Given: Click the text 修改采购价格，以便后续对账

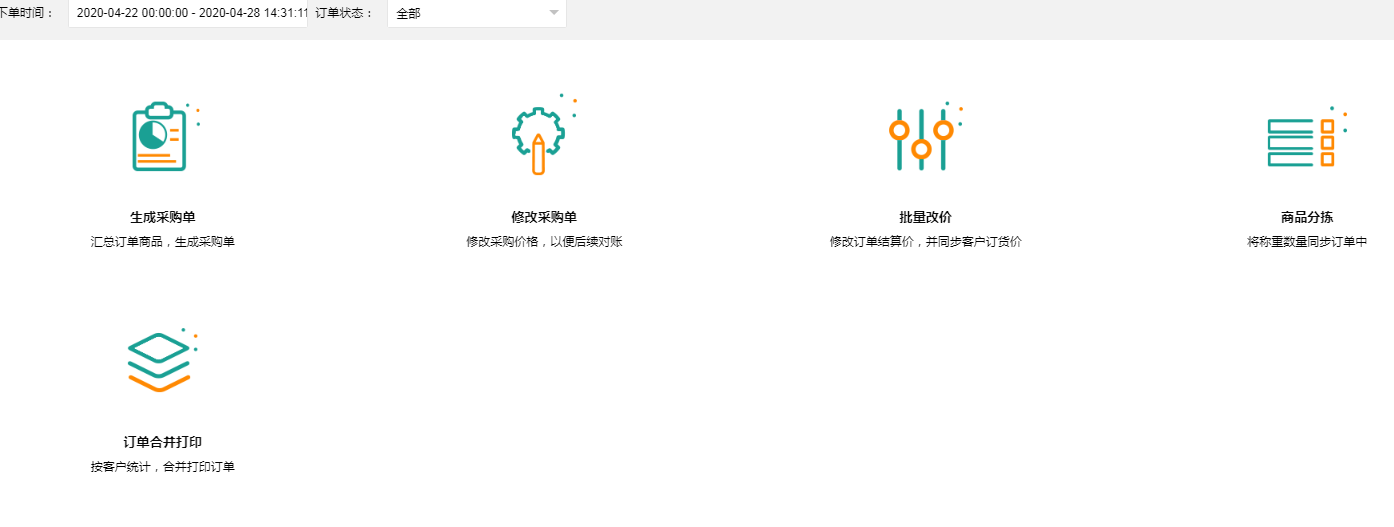Looking at the screenshot, I should point(544,242).
